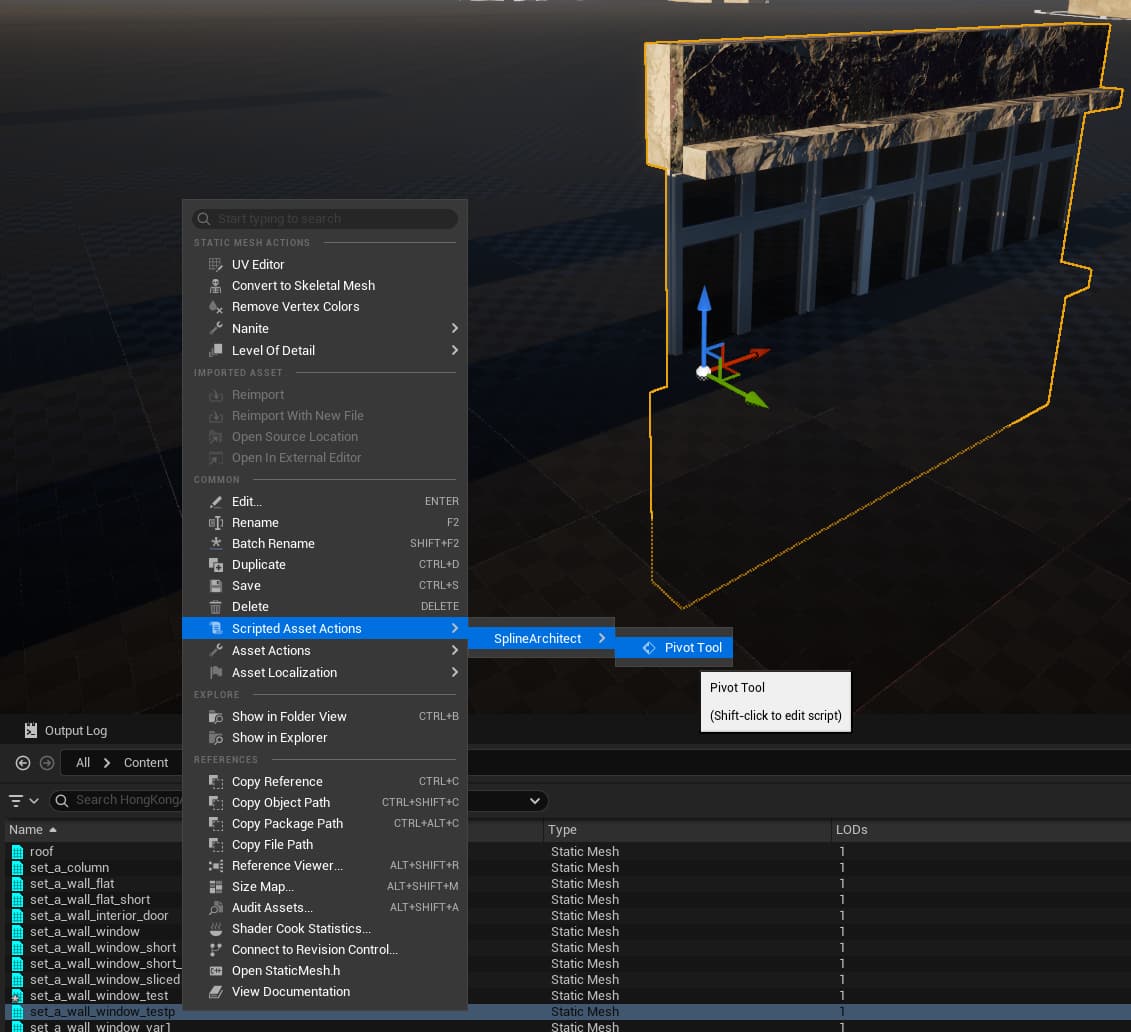Click the Save asset icon
The width and height of the screenshot is (1131, 1032).
tap(215, 586)
